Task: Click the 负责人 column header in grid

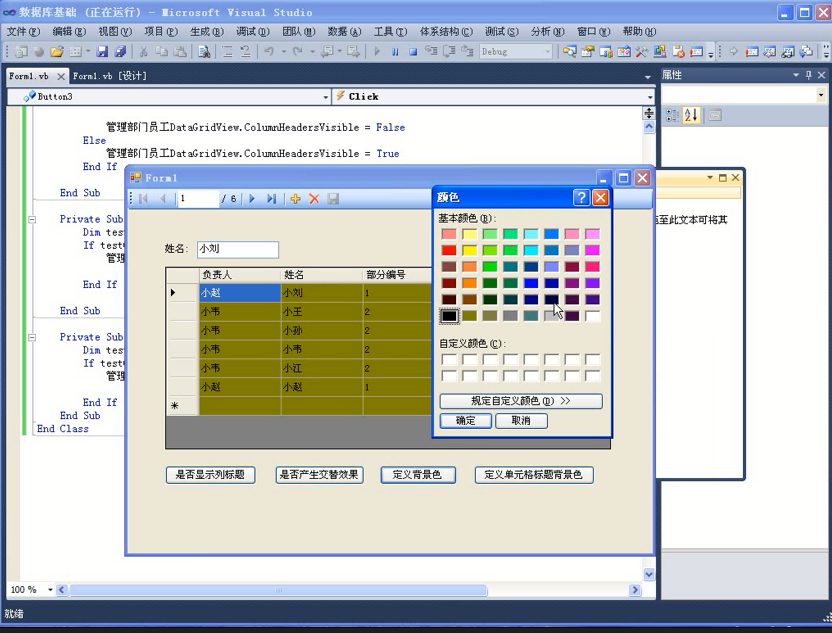Action: coord(240,275)
